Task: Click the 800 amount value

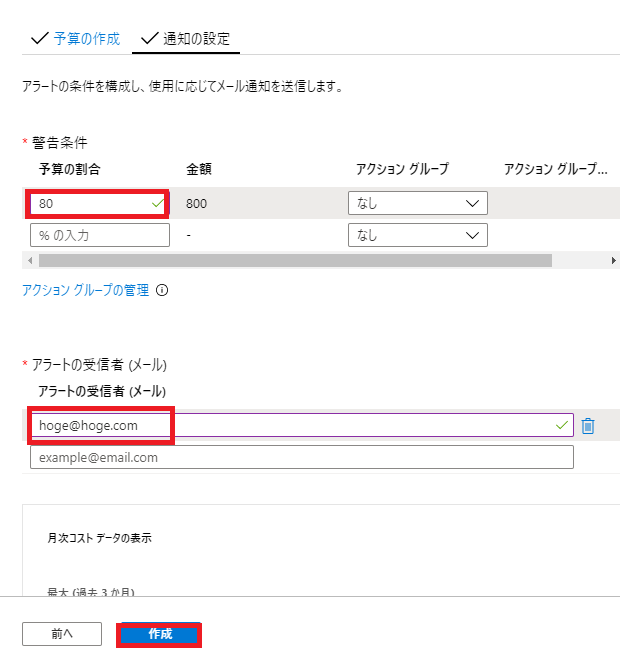Action: pyautogui.click(x=196, y=204)
